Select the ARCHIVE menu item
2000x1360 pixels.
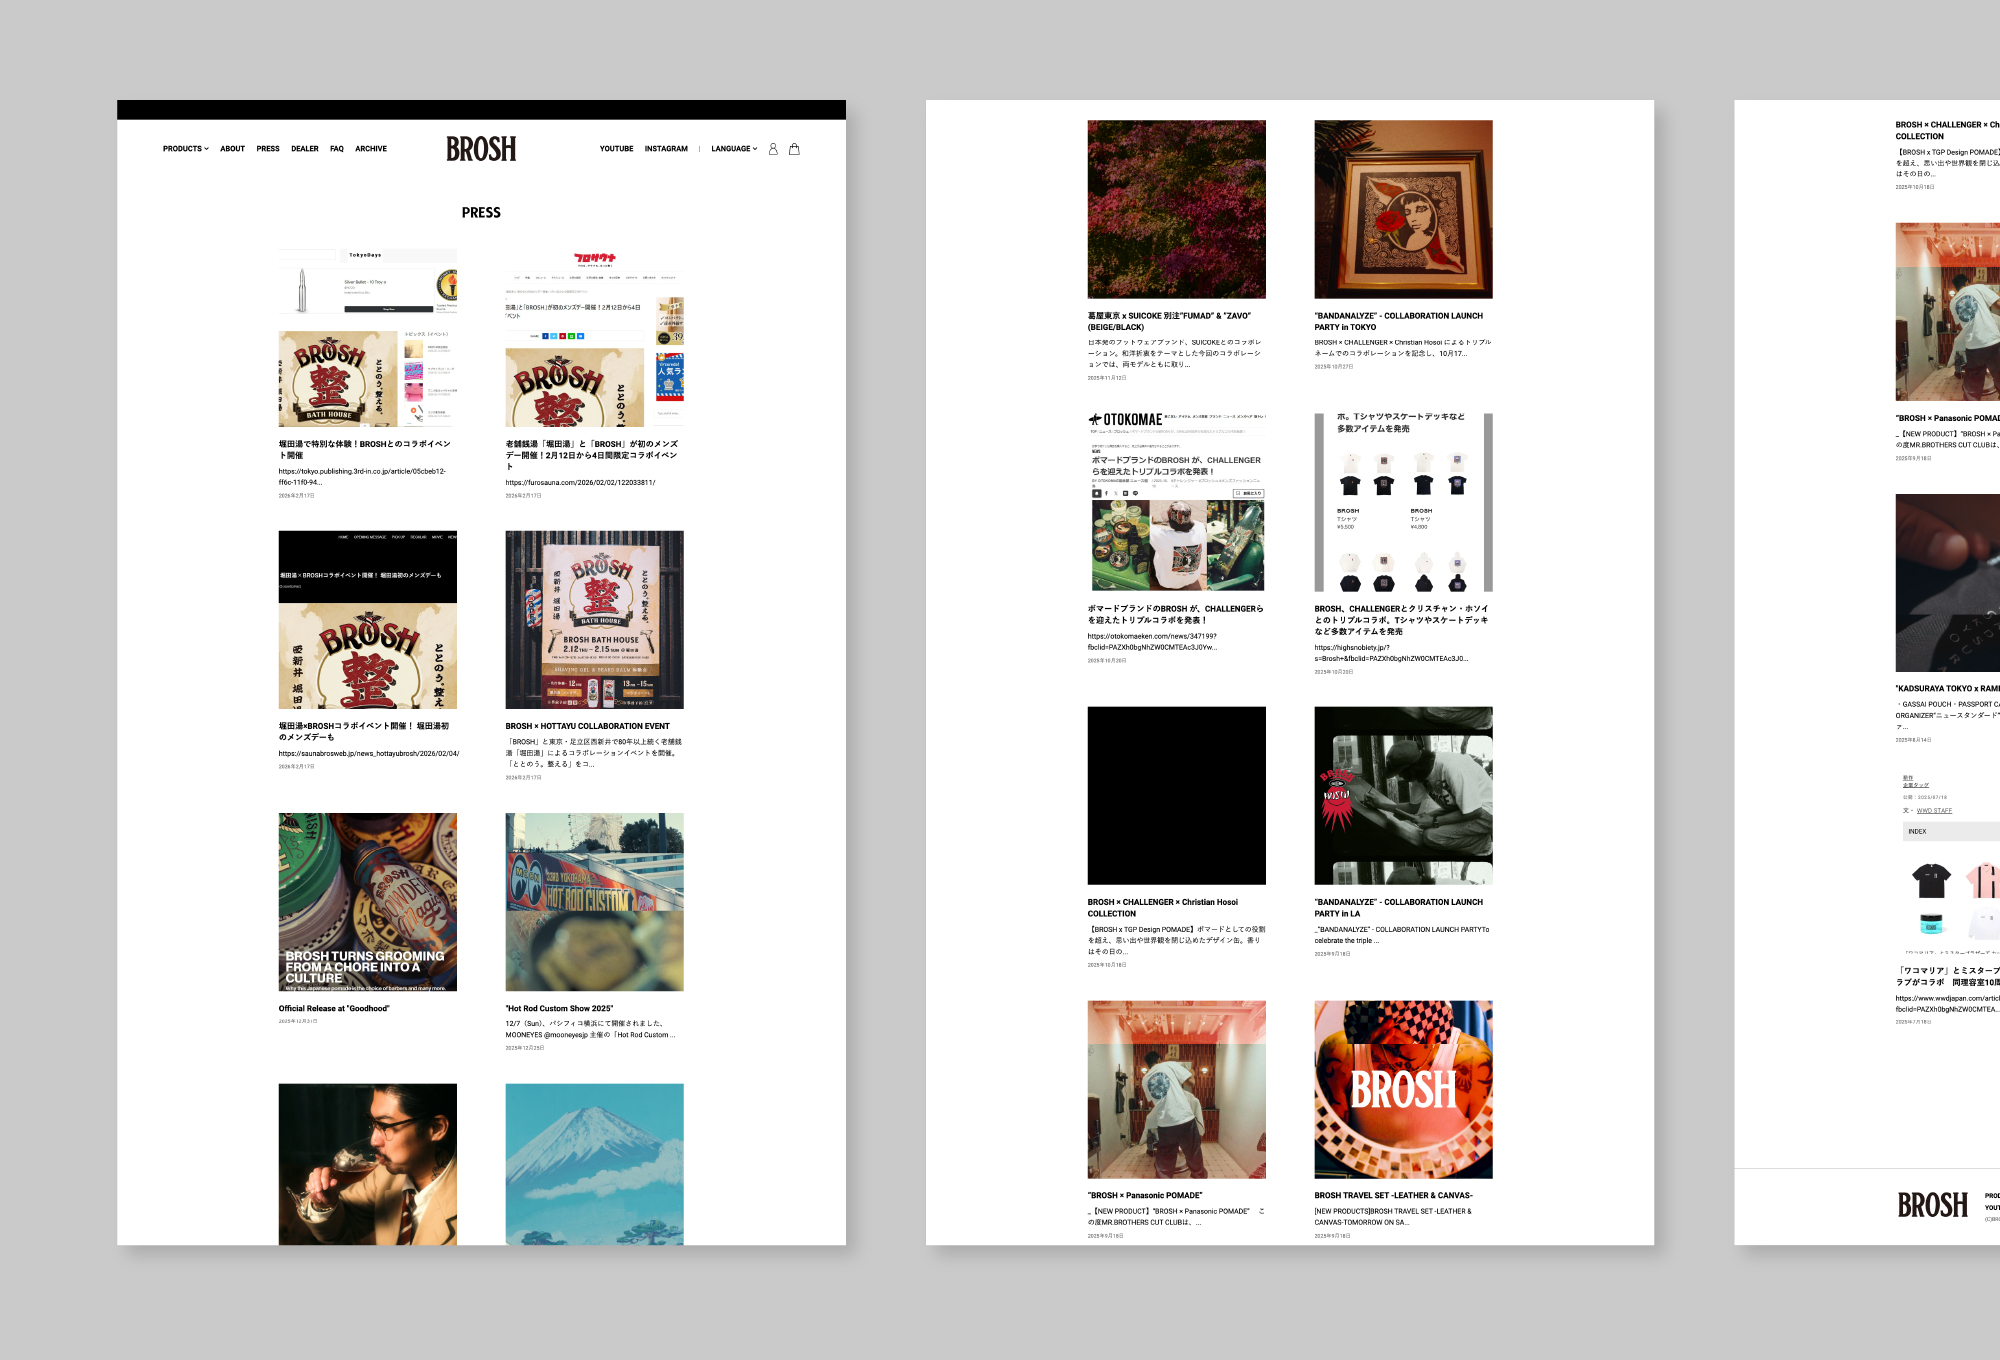point(370,149)
